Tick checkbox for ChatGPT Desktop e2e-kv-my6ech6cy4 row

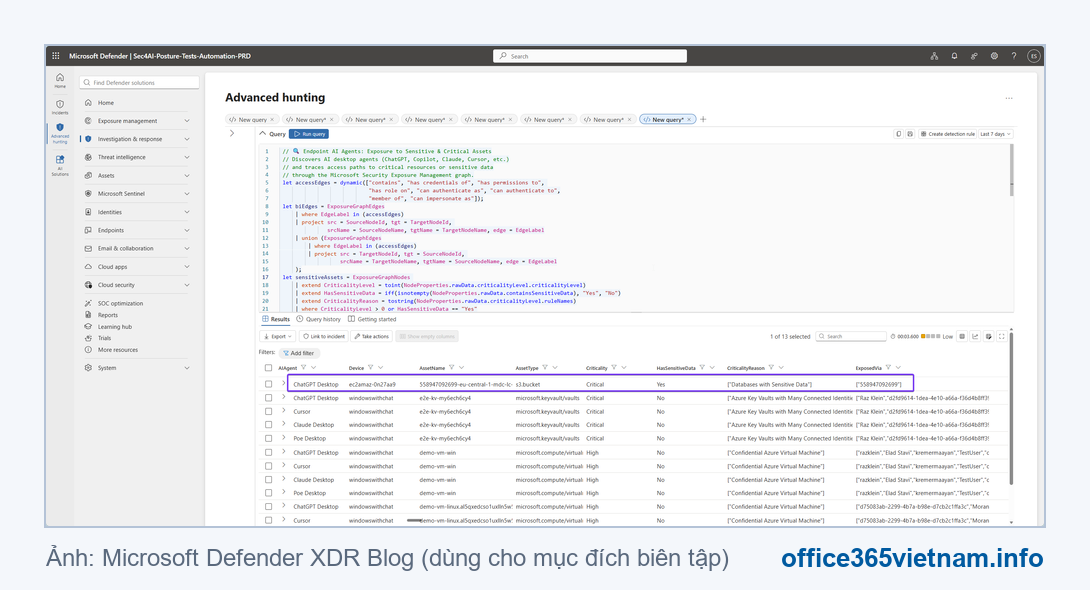[268, 398]
